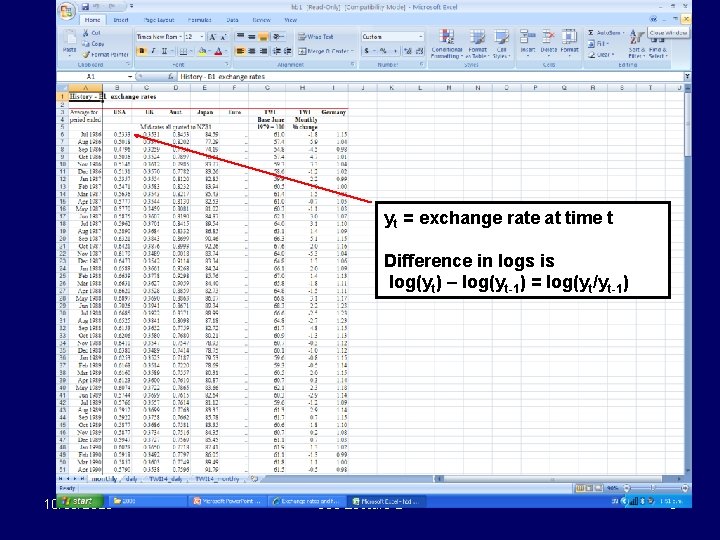Toggle Bold formatting

click(x=142, y=51)
